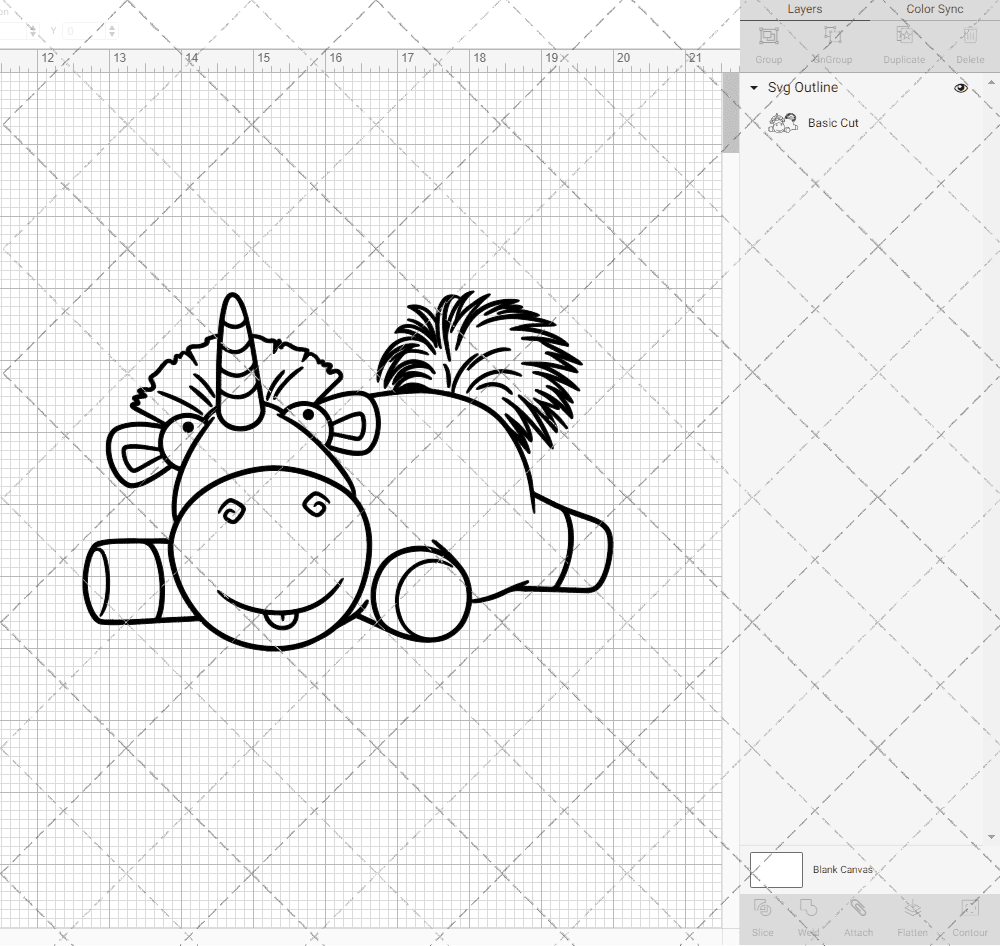Viewport: 1000px width, 946px height.
Task: Click the Blank Canvas label
Action: pyautogui.click(x=842, y=869)
